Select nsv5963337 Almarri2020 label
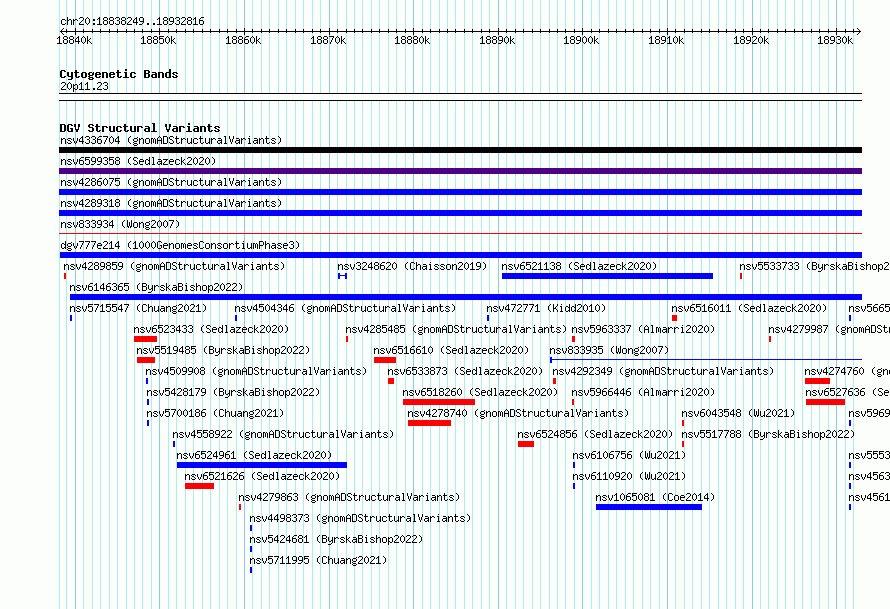Screen dimensions: 890x609 click(x=643, y=329)
